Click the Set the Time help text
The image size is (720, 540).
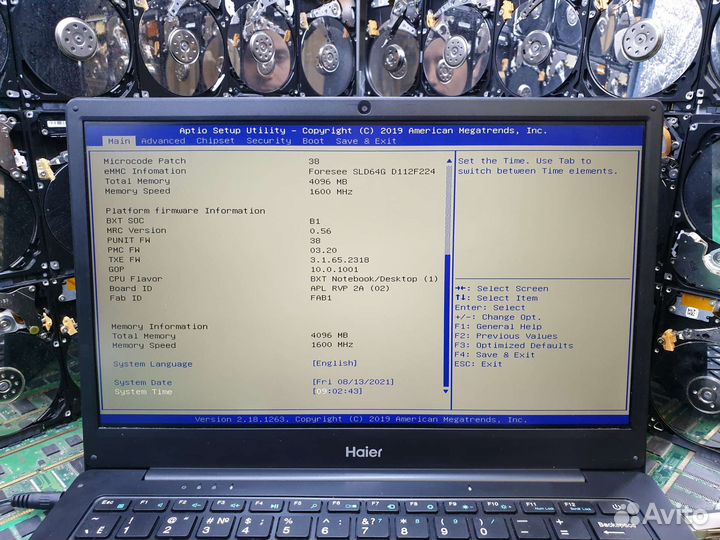537,166
